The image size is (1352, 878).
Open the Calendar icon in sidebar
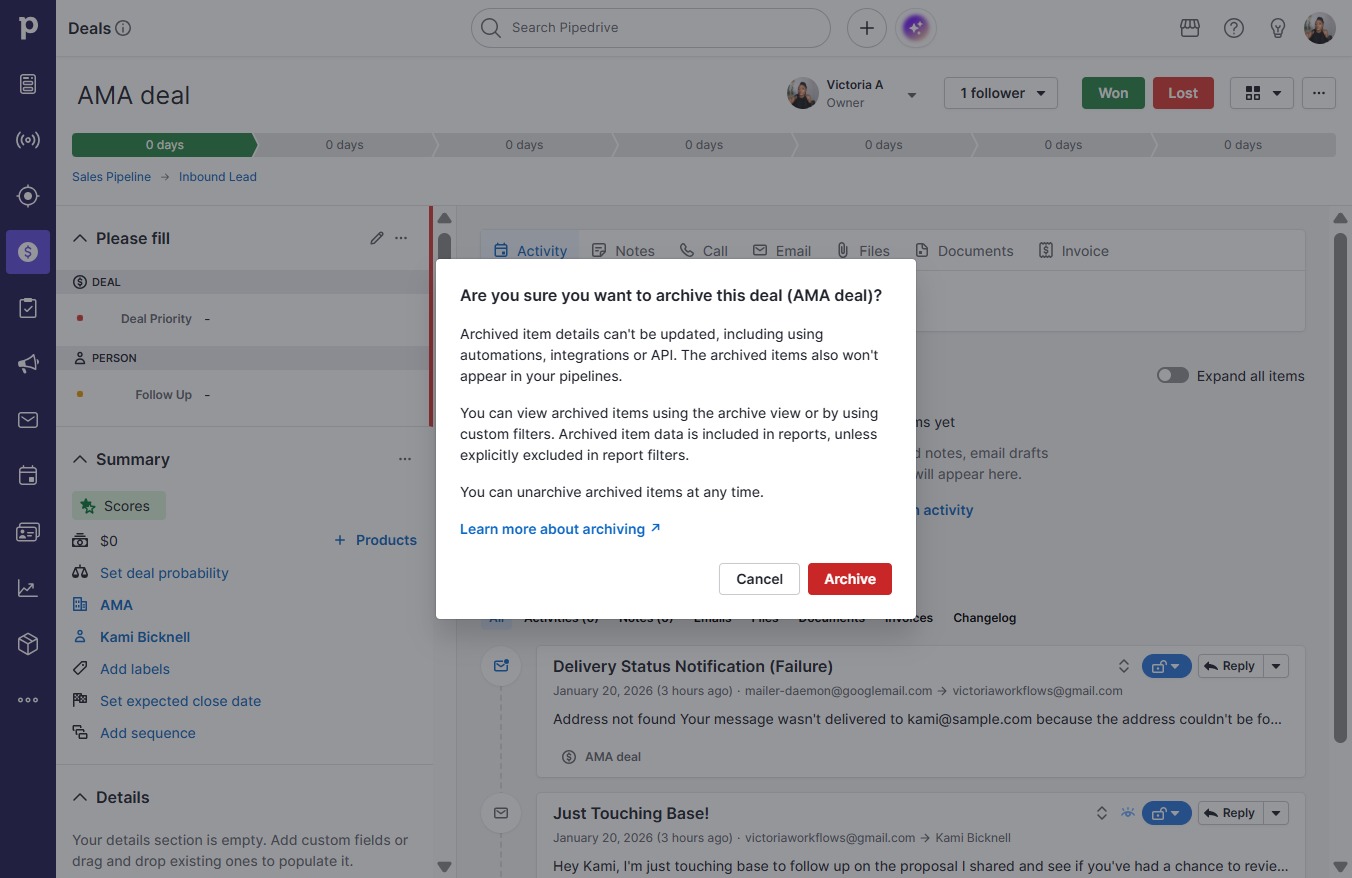(28, 476)
